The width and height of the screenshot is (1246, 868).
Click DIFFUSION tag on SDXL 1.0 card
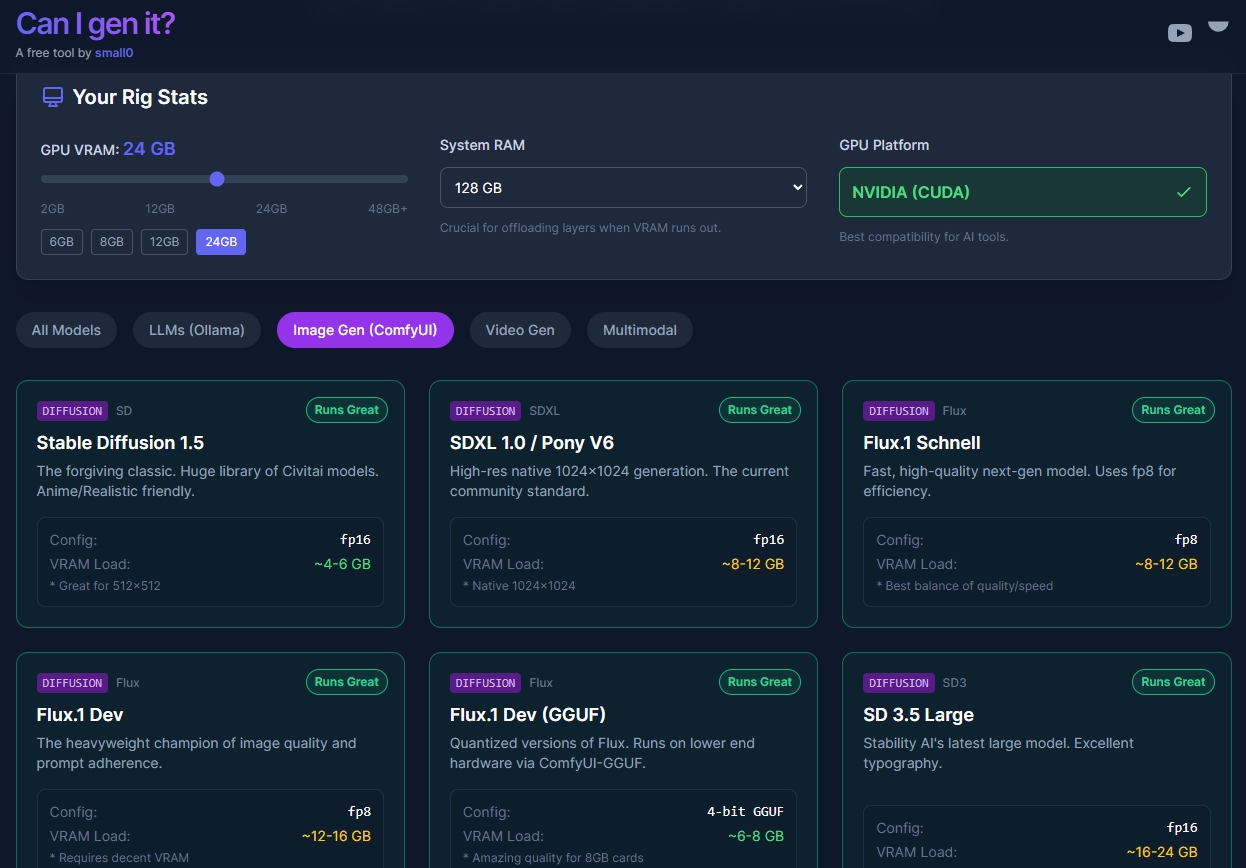point(485,411)
